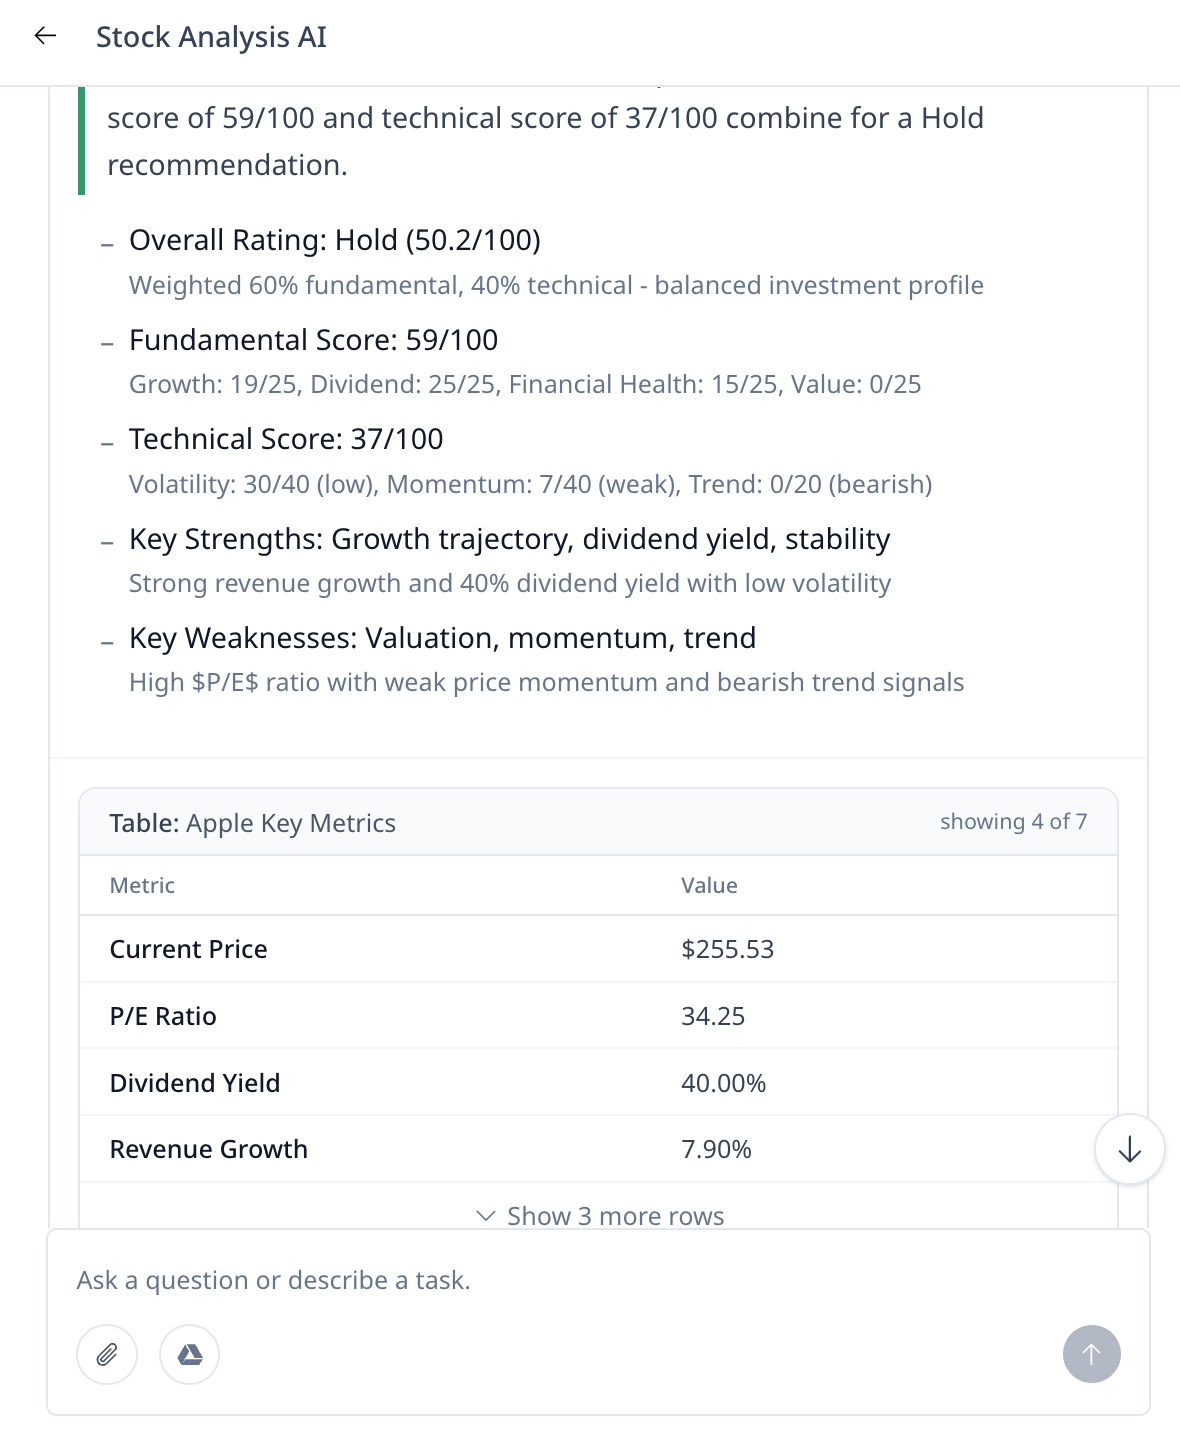1180x1438 pixels.
Task: Click the back arrow icon
Action: point(45,37)
